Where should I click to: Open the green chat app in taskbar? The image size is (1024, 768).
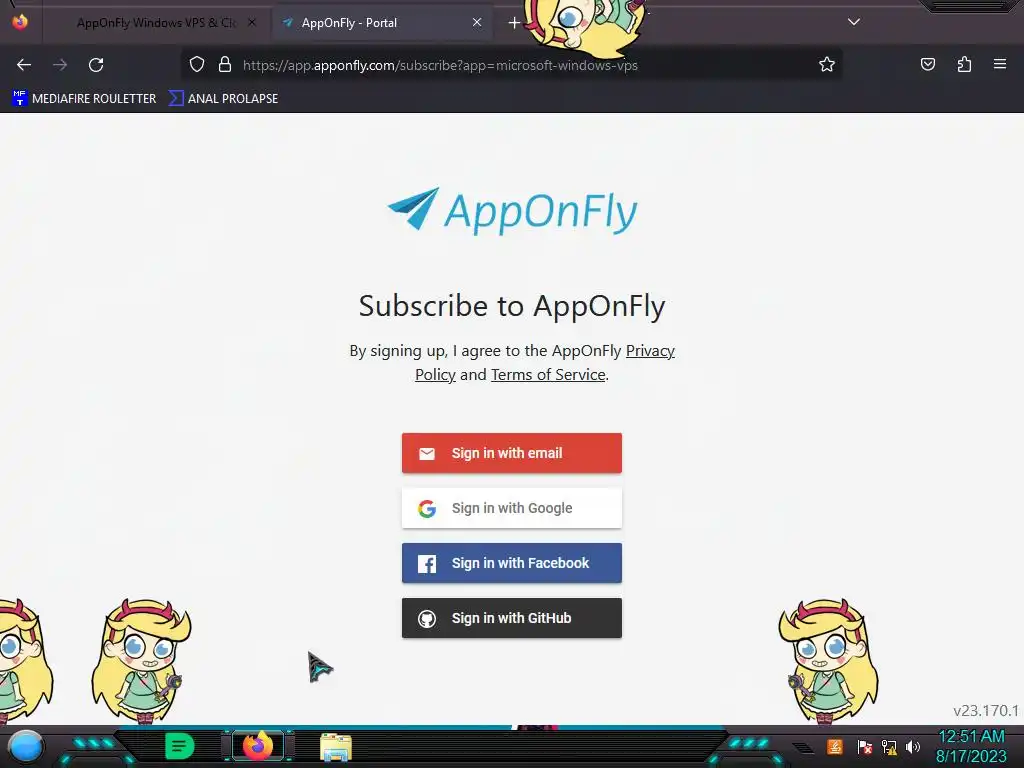[179, 746]
